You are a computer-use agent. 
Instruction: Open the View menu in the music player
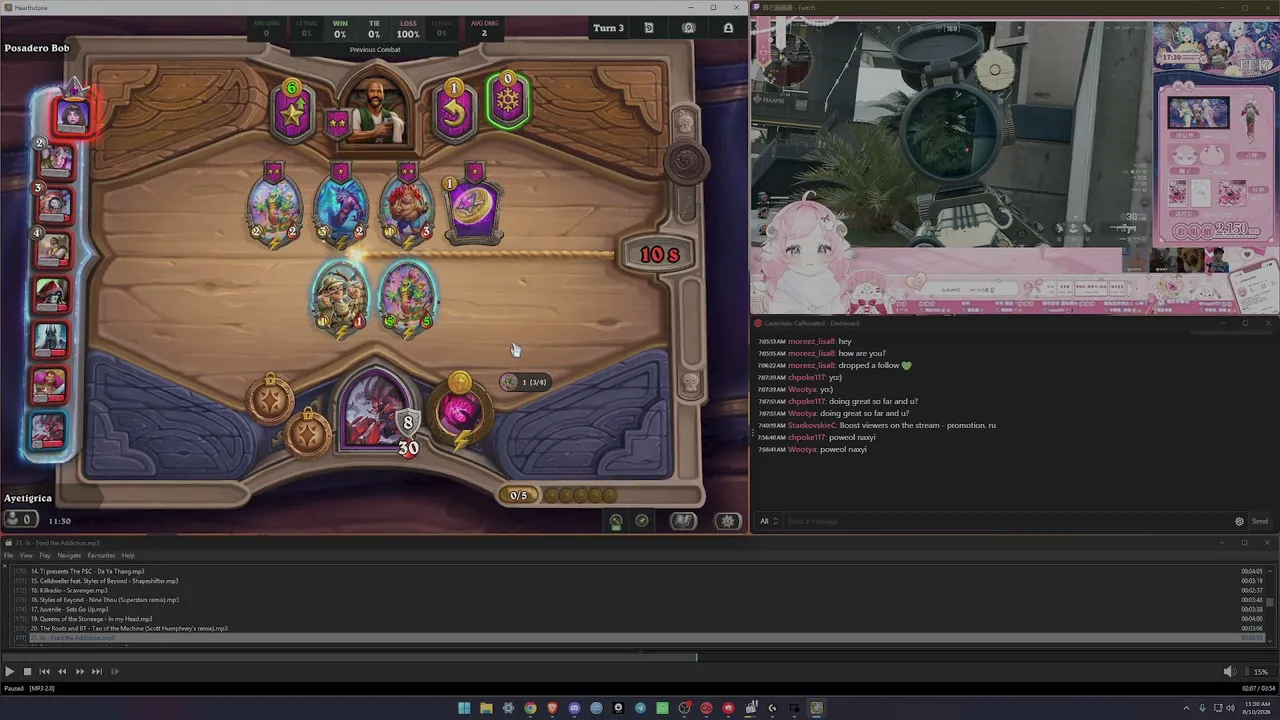(26, 556)
